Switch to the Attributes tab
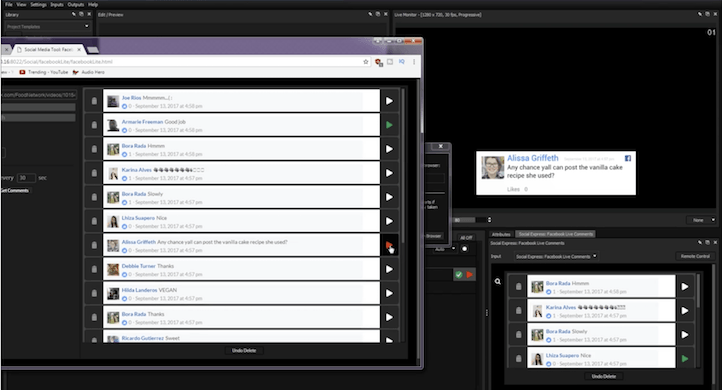 point(501,234)
